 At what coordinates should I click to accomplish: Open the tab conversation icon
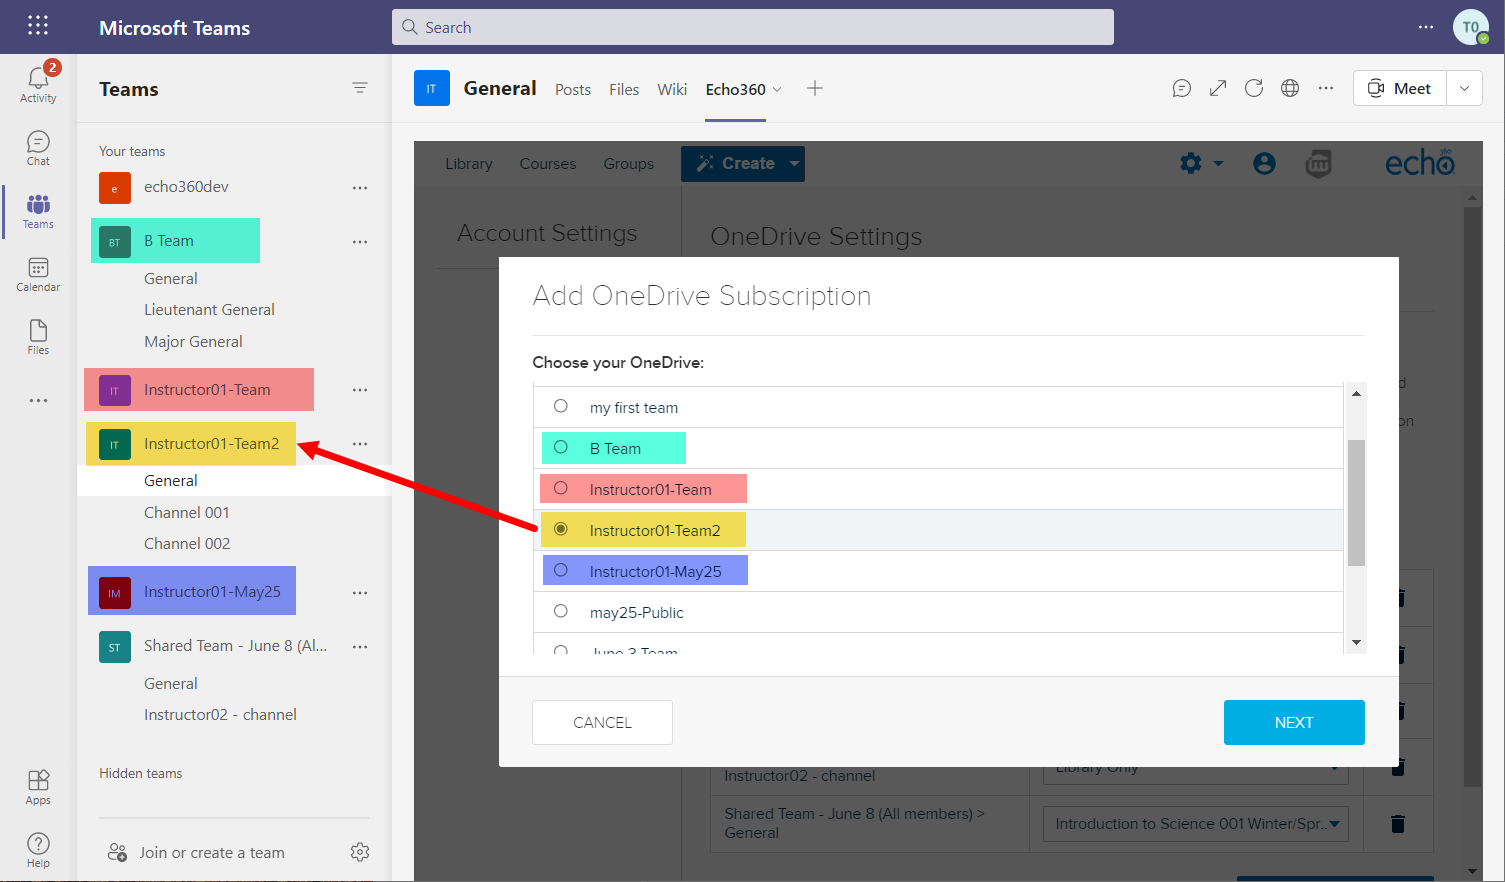[1182, 88]
